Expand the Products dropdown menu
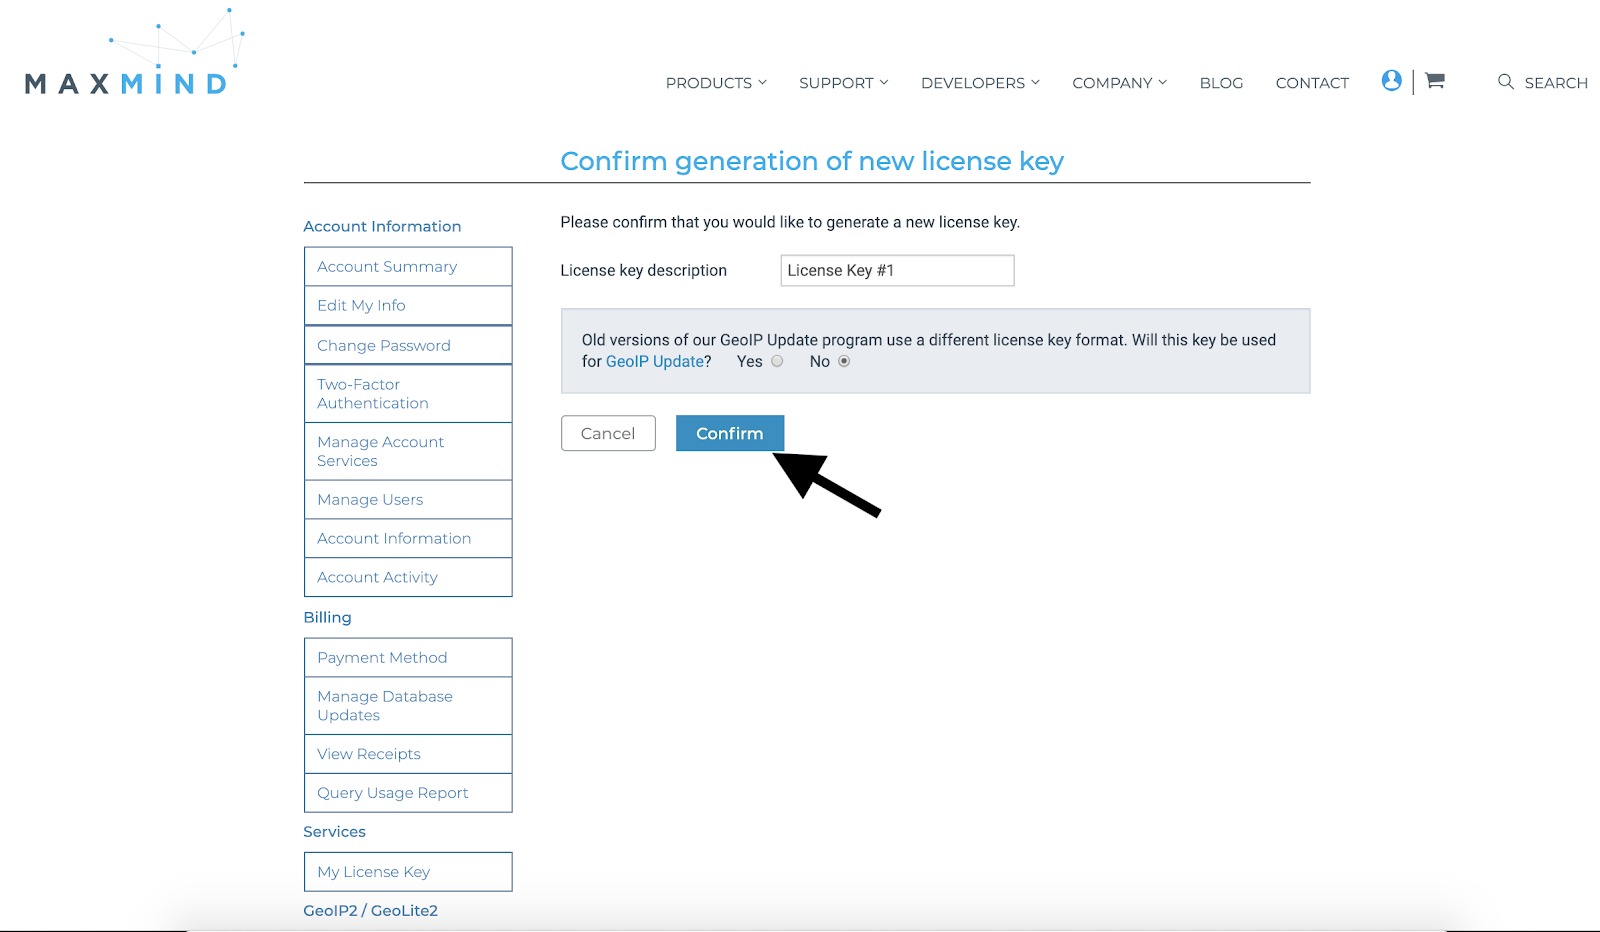1600x932 pixels. point(715,83)
